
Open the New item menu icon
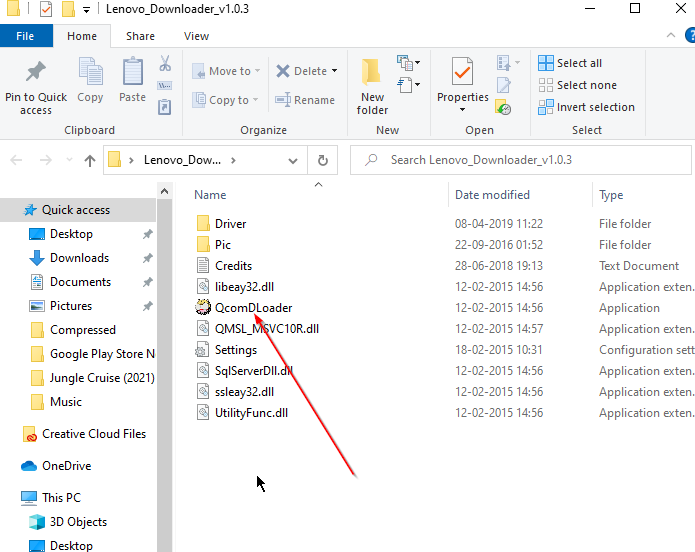click(x=408, y=63)
